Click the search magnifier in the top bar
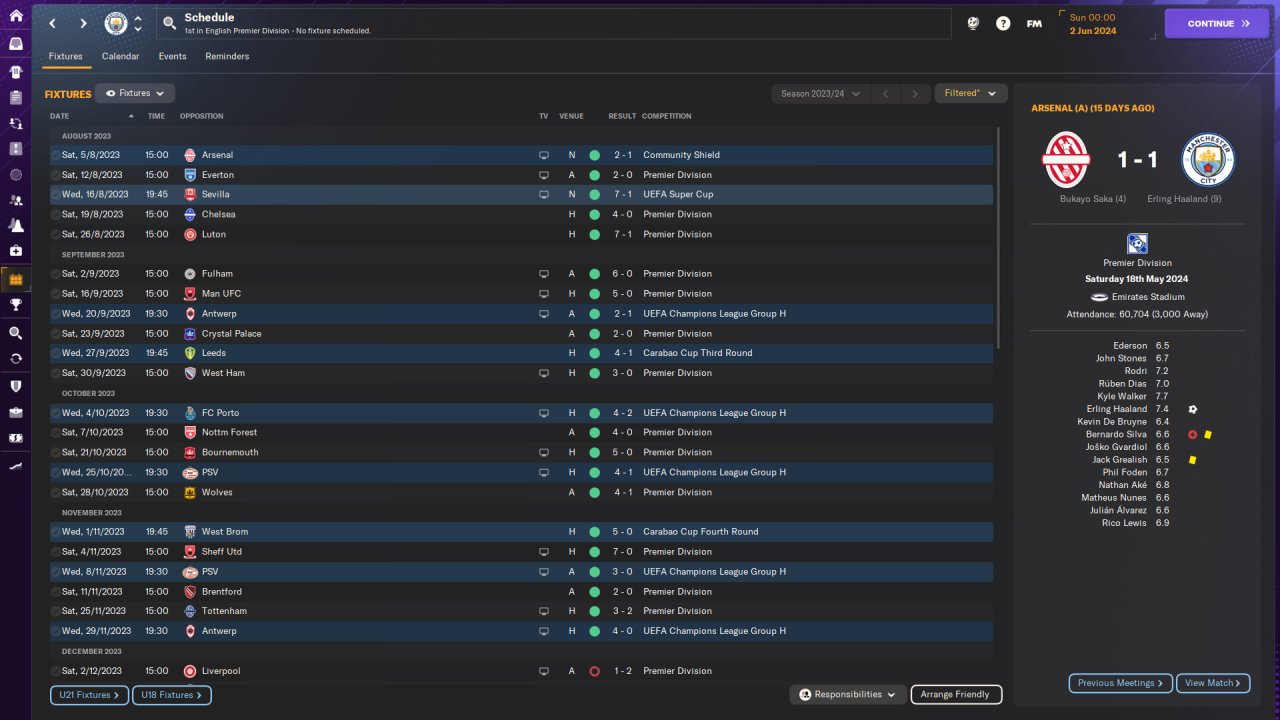The image size is (1280, 720). point(170,23)
